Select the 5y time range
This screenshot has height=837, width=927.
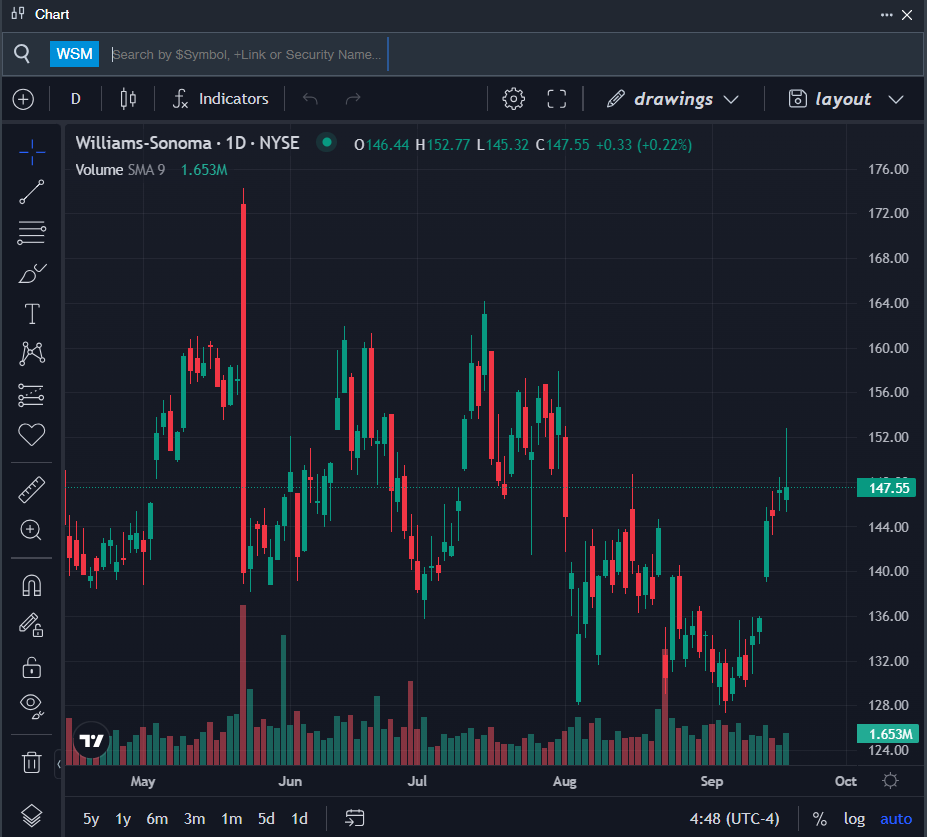(91, 819)
